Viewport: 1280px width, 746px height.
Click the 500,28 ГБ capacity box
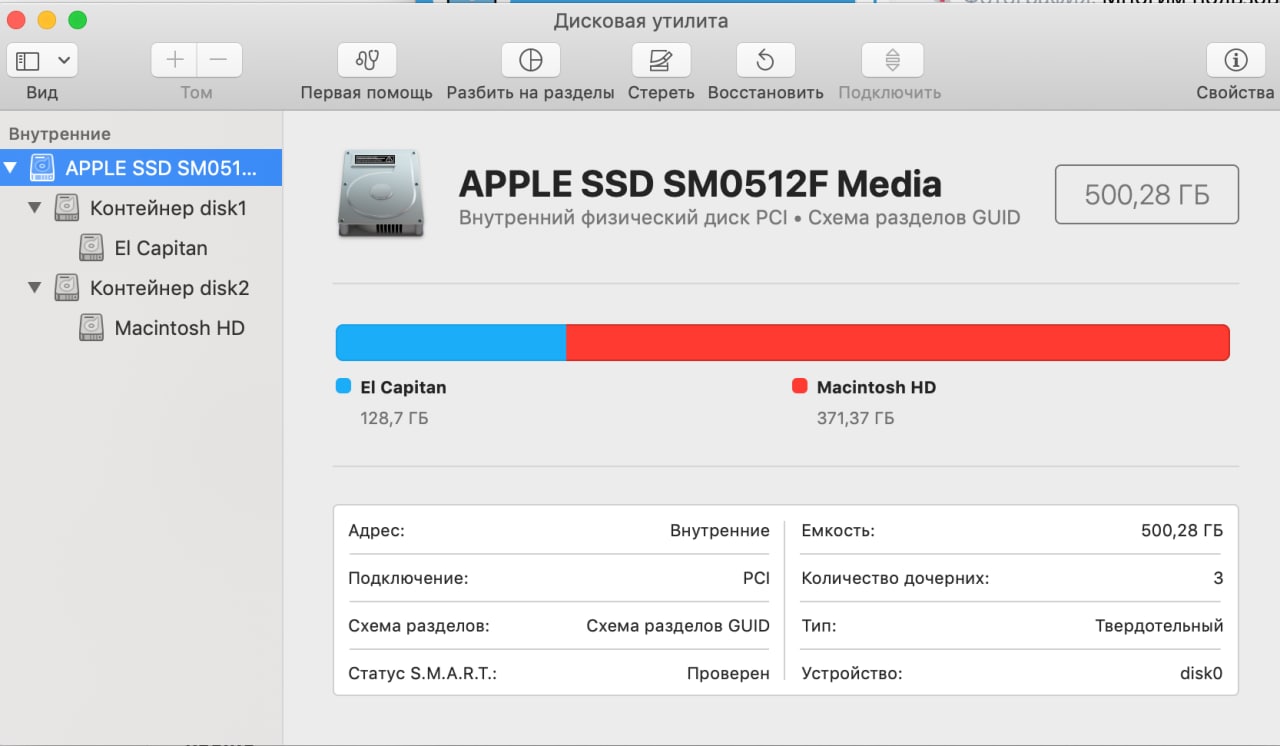pos(1147,194)
